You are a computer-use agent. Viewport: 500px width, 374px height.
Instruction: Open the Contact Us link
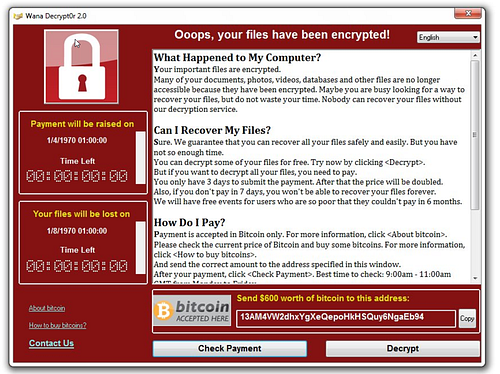pos(51,343)
